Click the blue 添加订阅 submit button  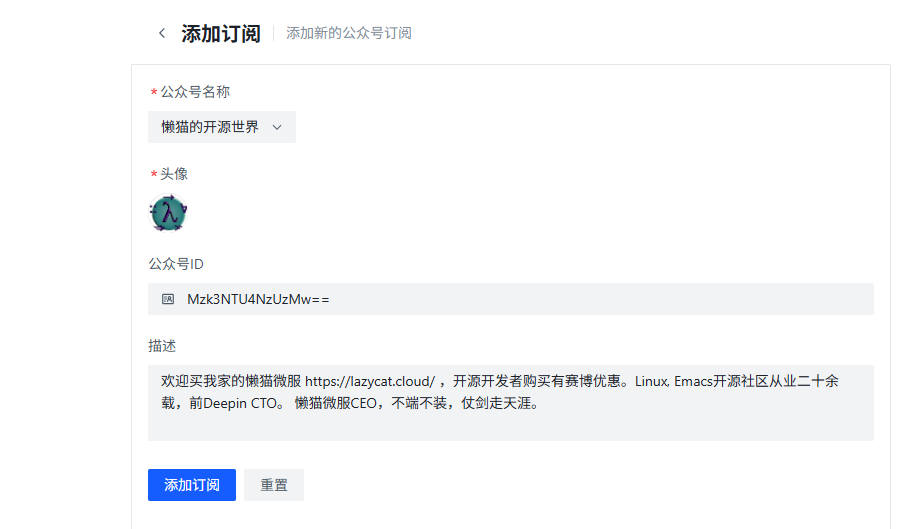tap(192, 485)
